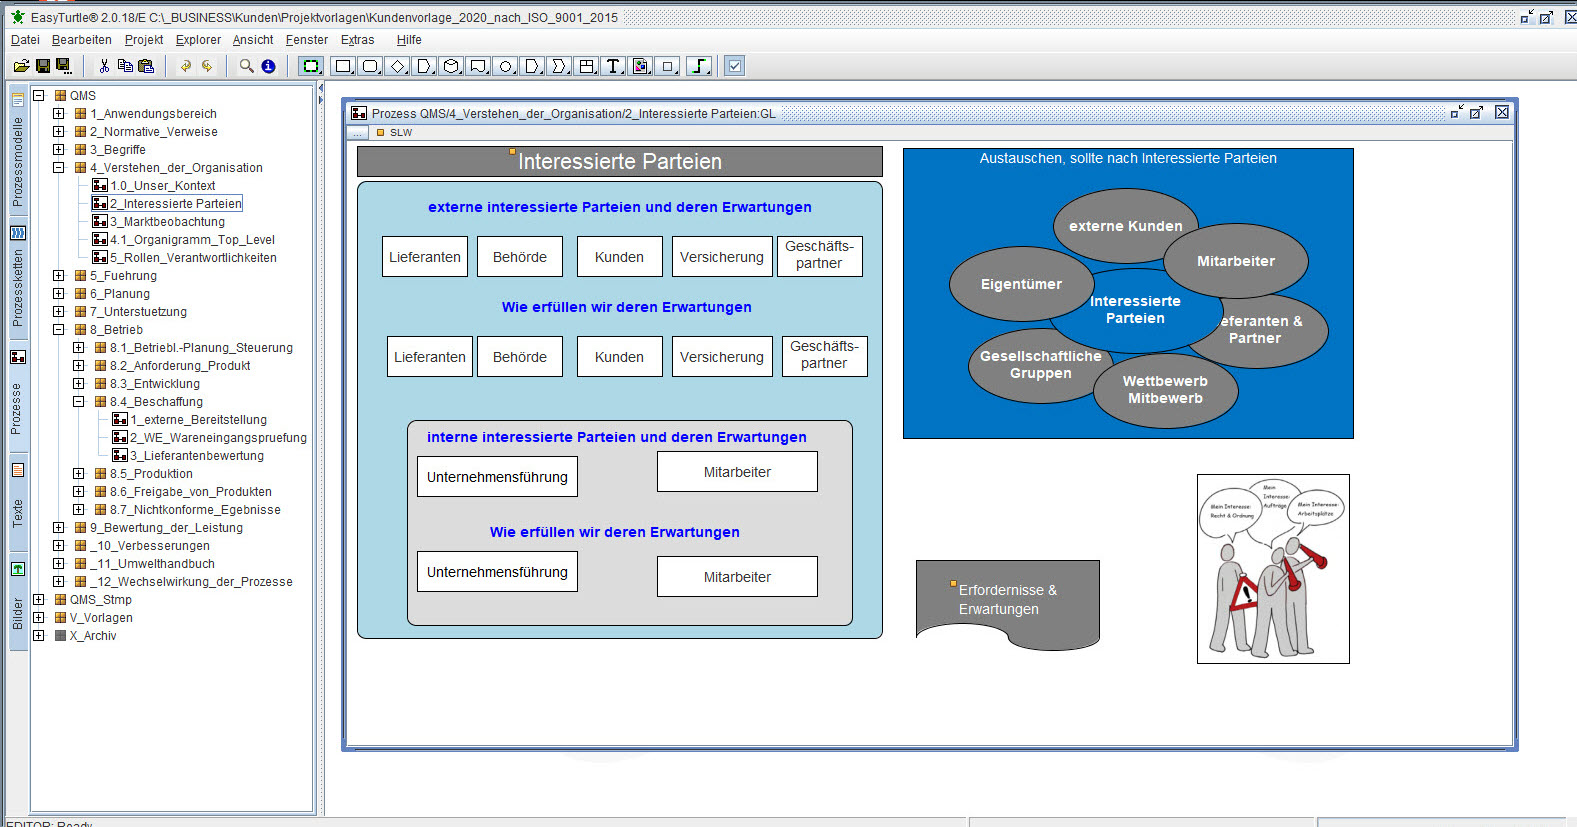Select 2_WE_Wareneingangspruefung tree item
Image resolution: width=1577 pixels, height=827 pixels.
click(x=218, y=438)
